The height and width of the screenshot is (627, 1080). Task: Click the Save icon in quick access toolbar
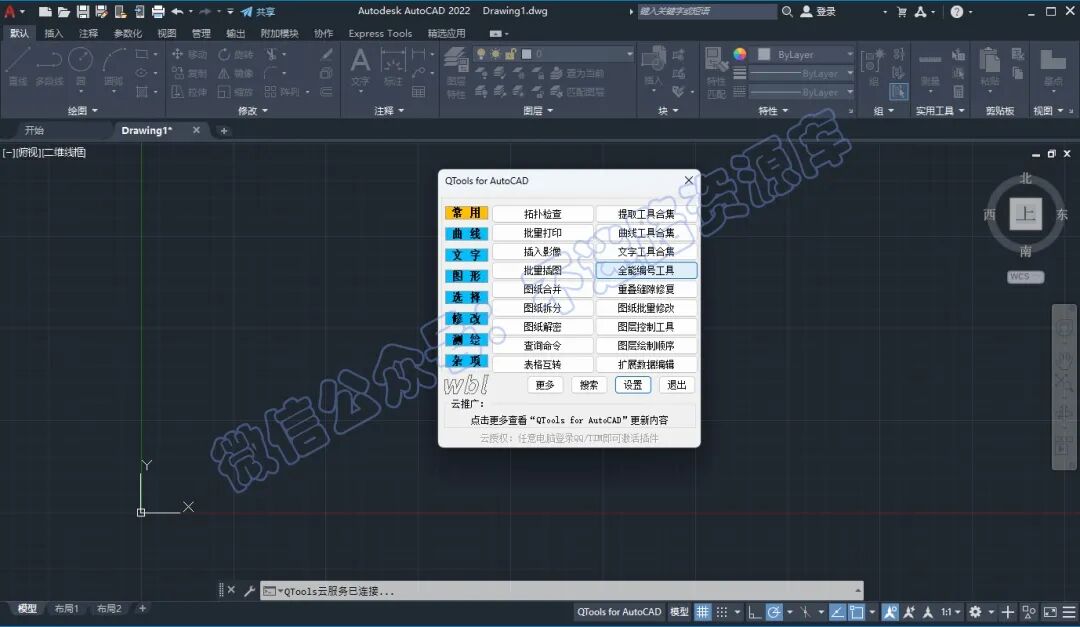(83, 12)
